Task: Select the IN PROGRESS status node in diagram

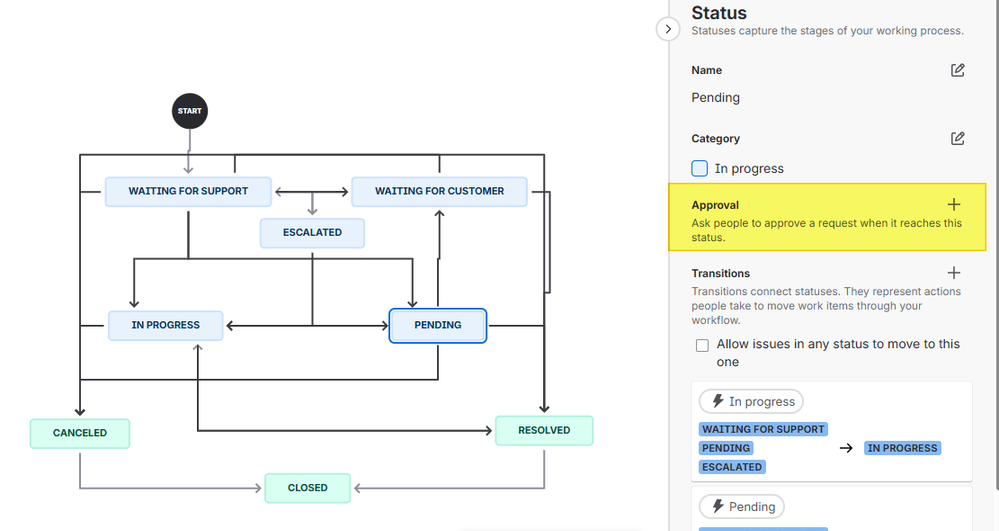Action: tap(166, 325)
